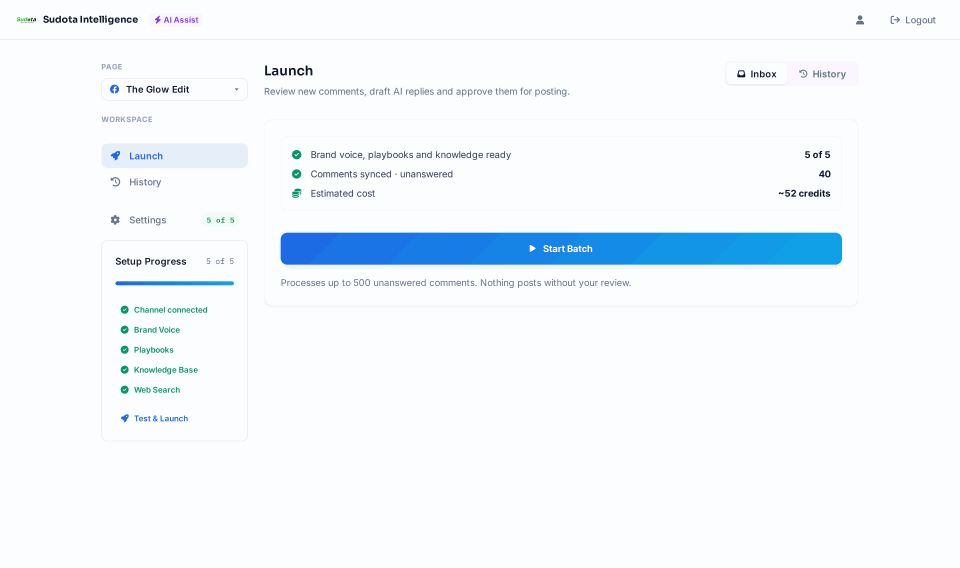This screenshot has height=568, width=960.
Task: Click the Setup Progress bar
Action: tap(174, 283)
